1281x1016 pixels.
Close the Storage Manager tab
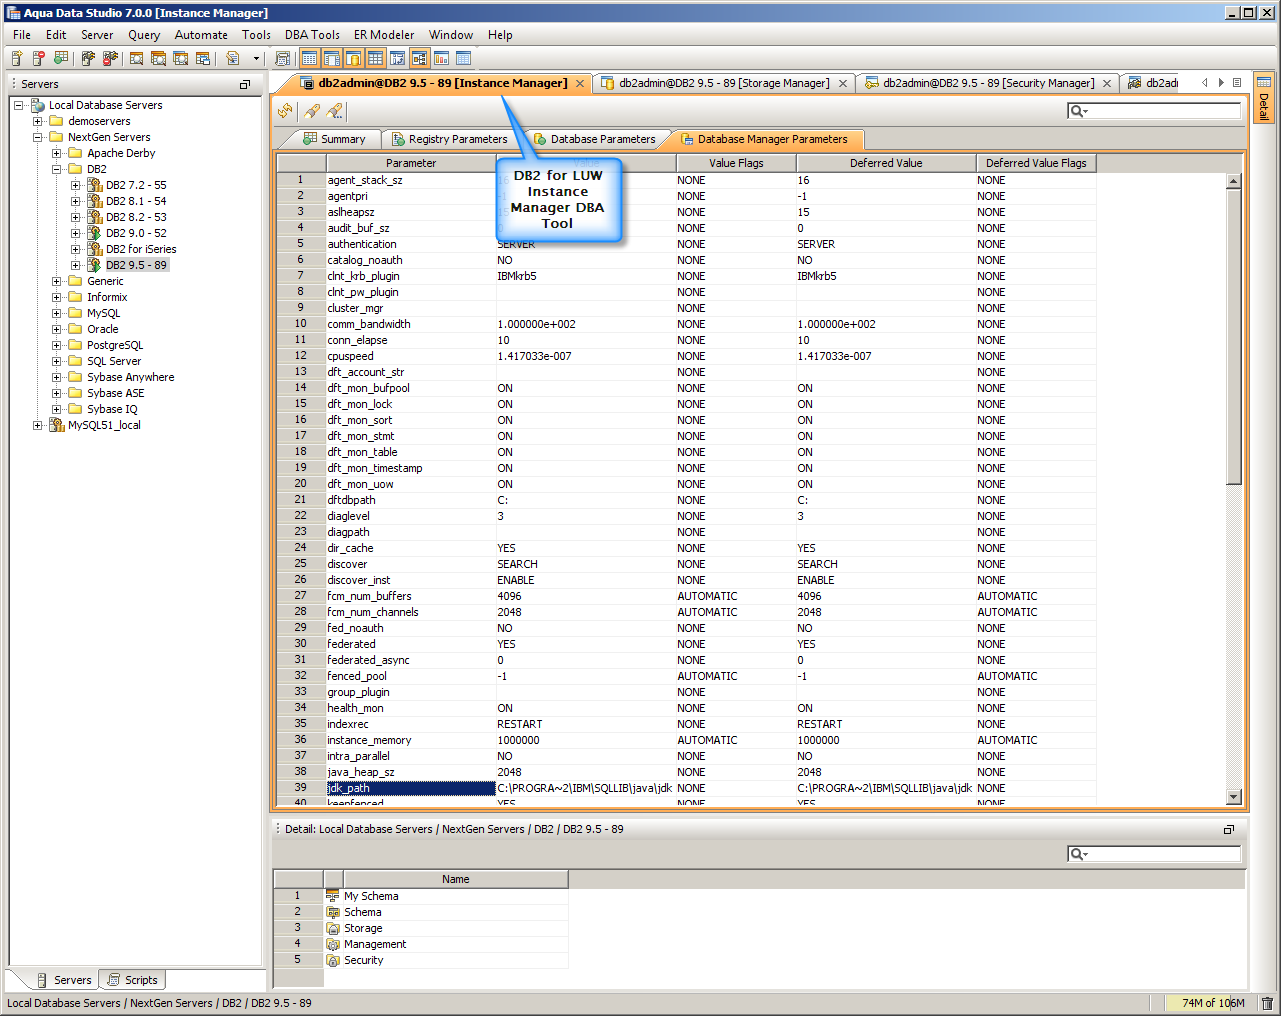pos(843,83)
